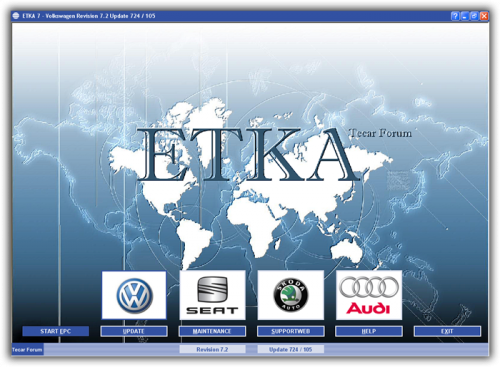Open the SUPPORTWEB page
The width and height of the screenshot is (500, 367).
[291, 331]
